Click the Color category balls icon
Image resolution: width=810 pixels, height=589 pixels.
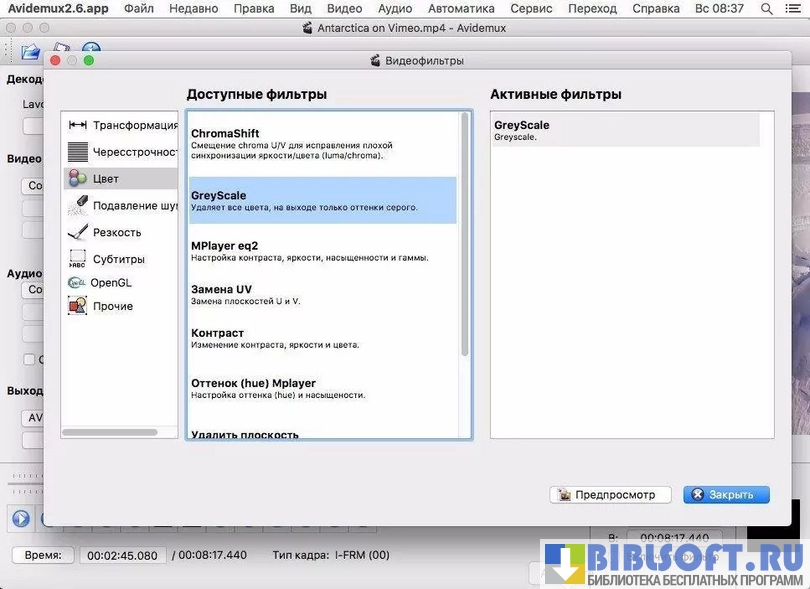77,179
